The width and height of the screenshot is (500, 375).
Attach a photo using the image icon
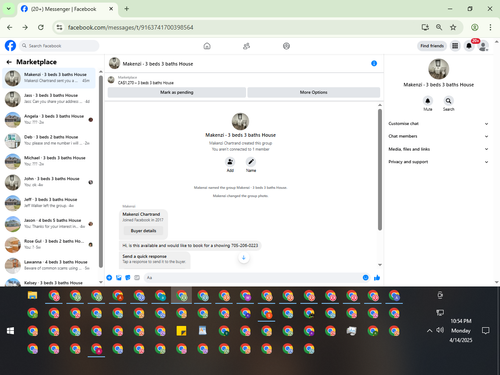[119, 278]
